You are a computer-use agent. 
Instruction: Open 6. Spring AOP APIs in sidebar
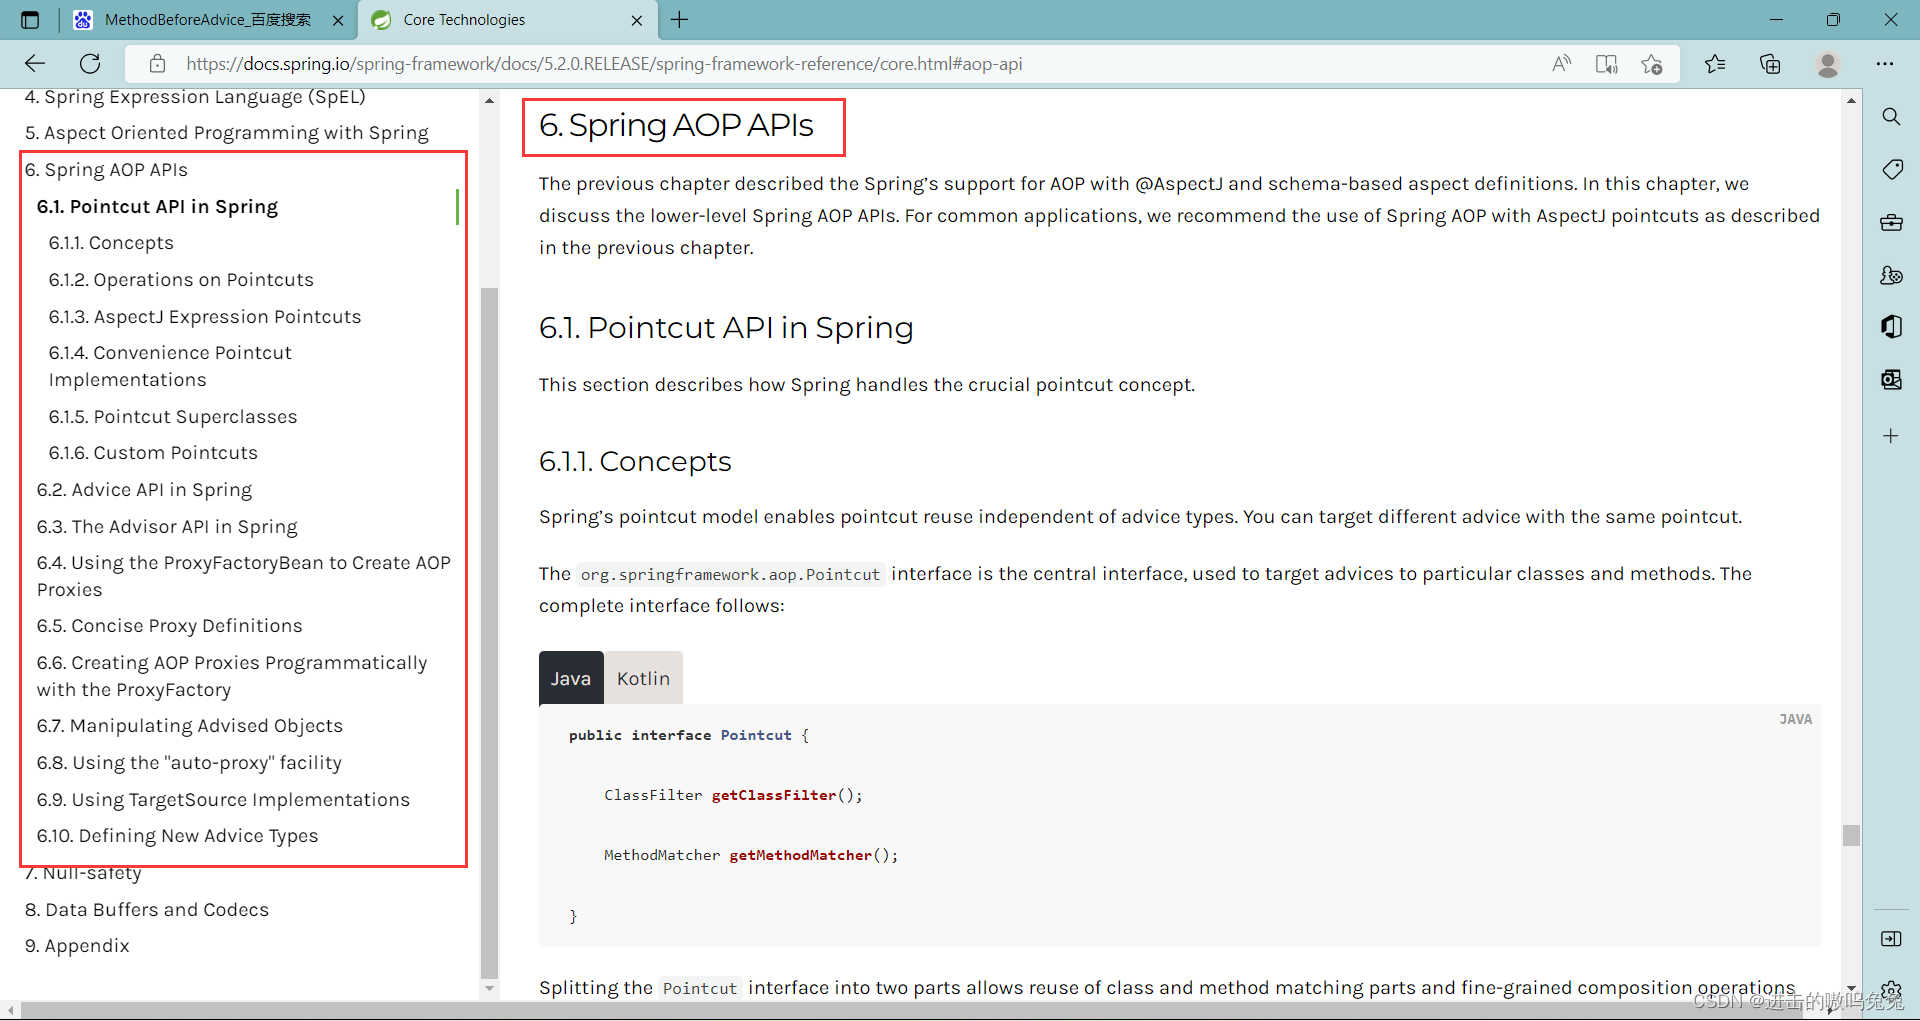[106, 170]
